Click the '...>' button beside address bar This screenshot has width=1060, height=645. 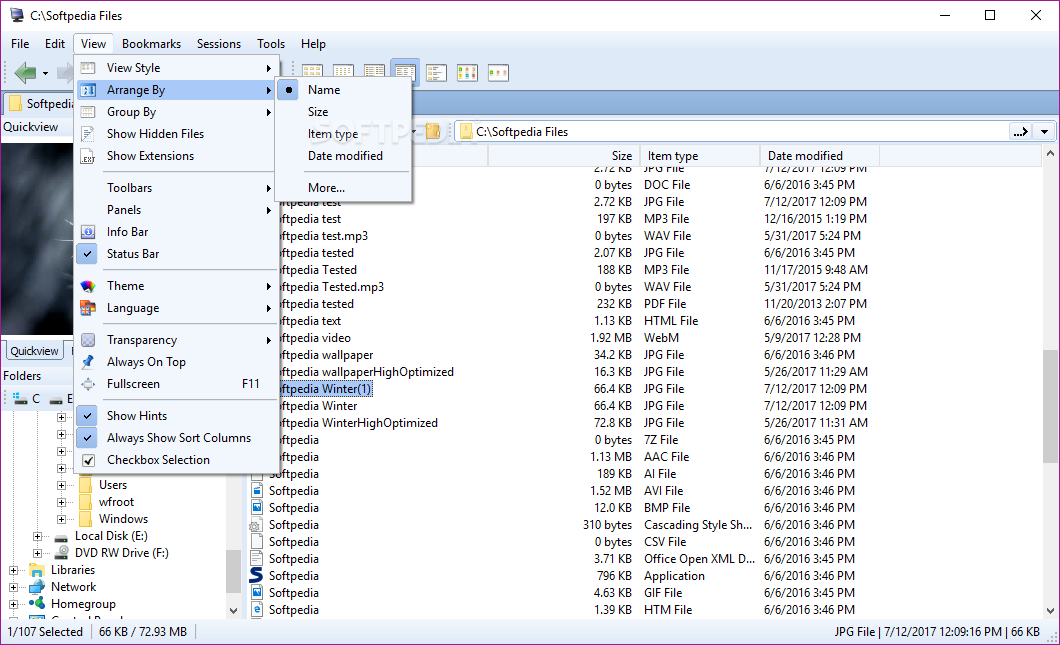pos(1021,132)
